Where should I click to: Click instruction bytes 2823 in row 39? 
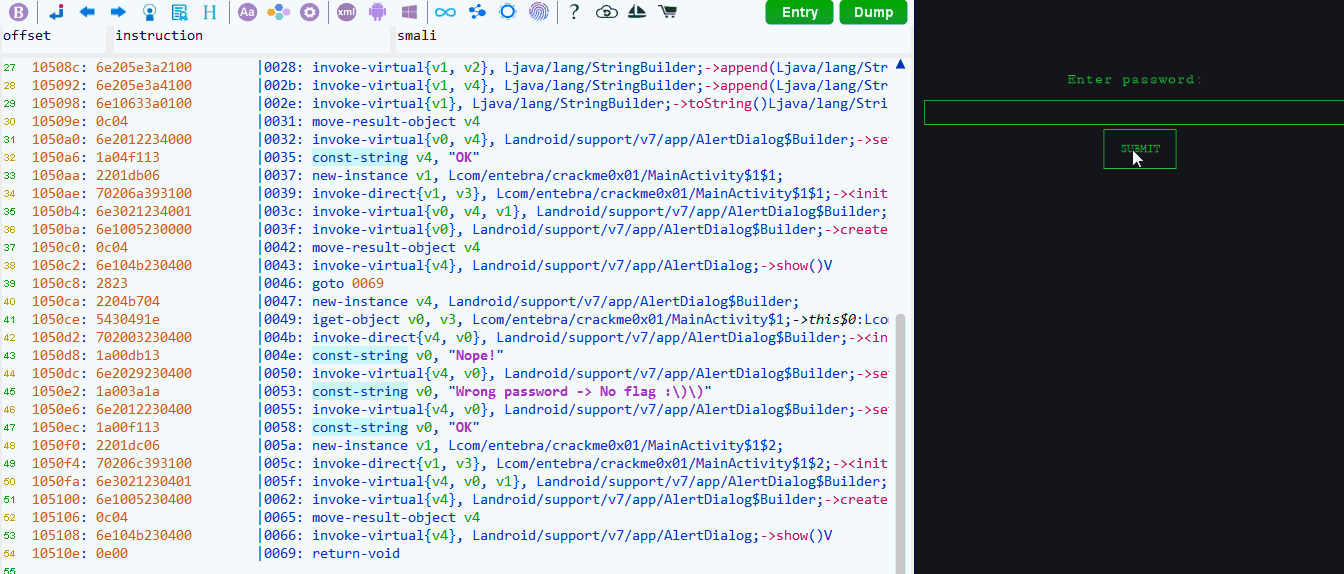coord(112,283)
